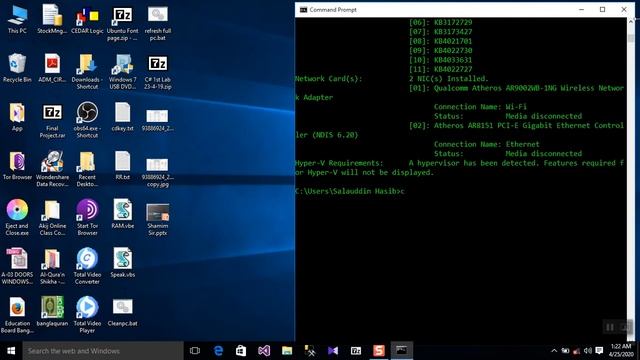Switch to the Snagit taskbar app
The height and width of the screenshot is (360, 640).
click(x=379, y=351)
